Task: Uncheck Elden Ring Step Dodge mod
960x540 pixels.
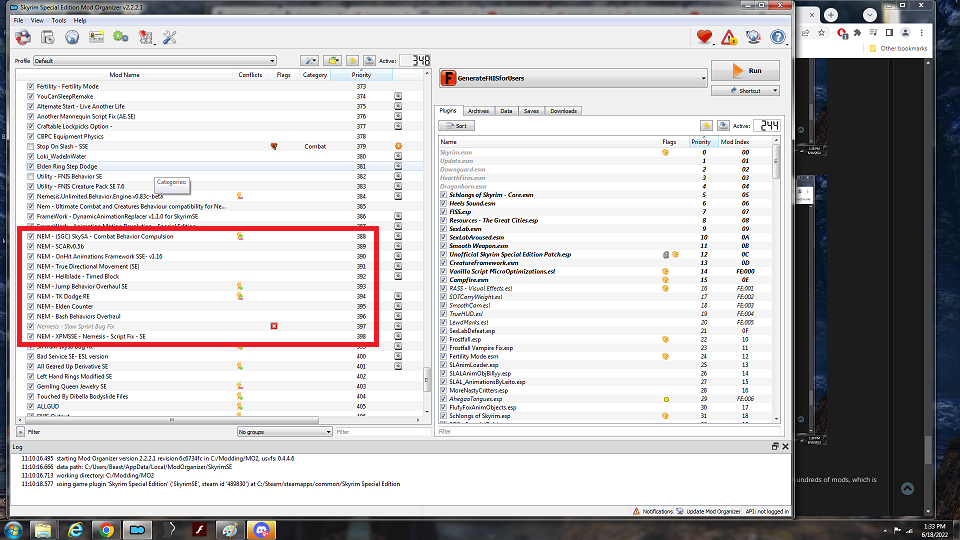Action: 31,167
